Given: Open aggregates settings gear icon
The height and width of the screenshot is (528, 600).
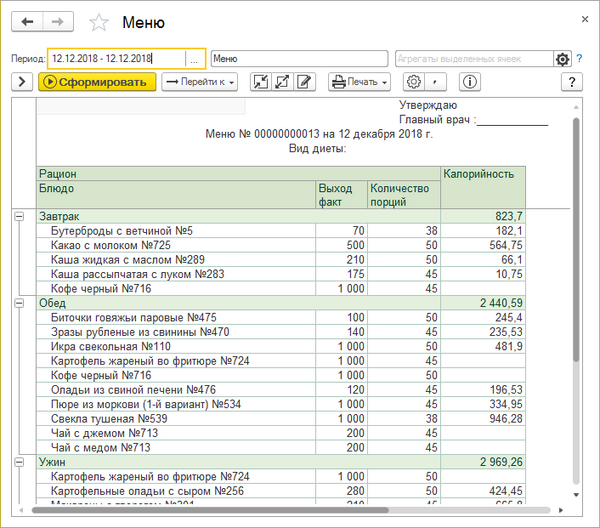Looking at the screenshot, I should 563,59.
